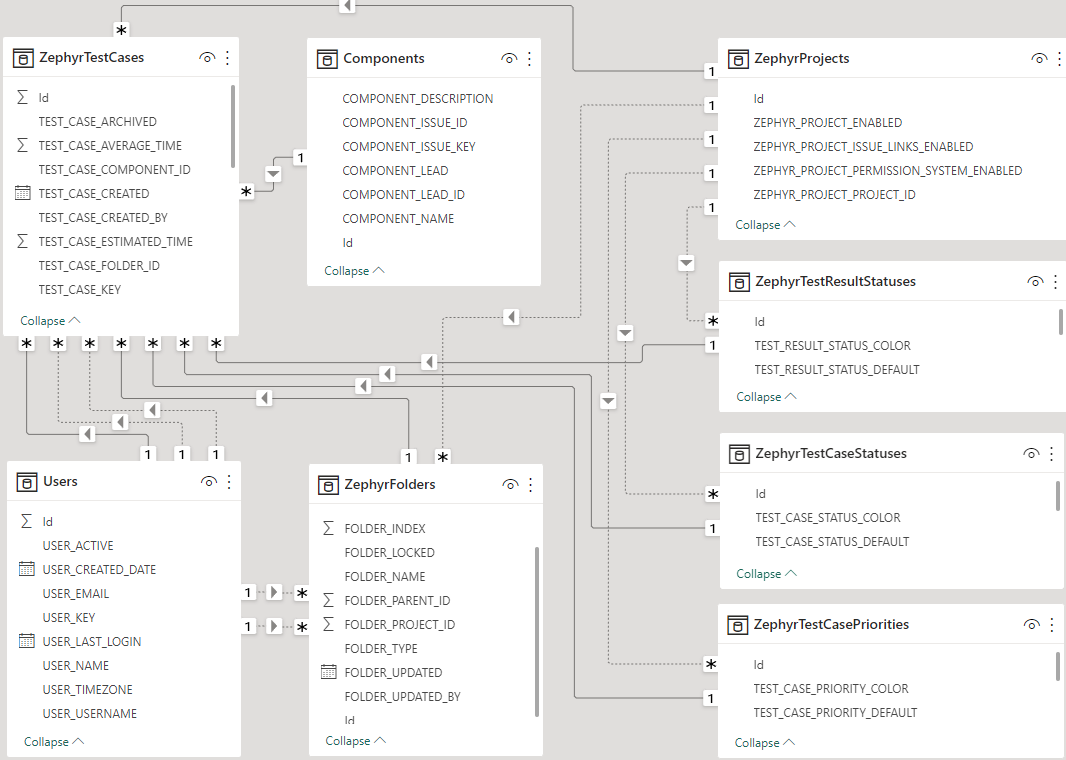Click the ZephyrTestCases table icon

tap(23, 58)
